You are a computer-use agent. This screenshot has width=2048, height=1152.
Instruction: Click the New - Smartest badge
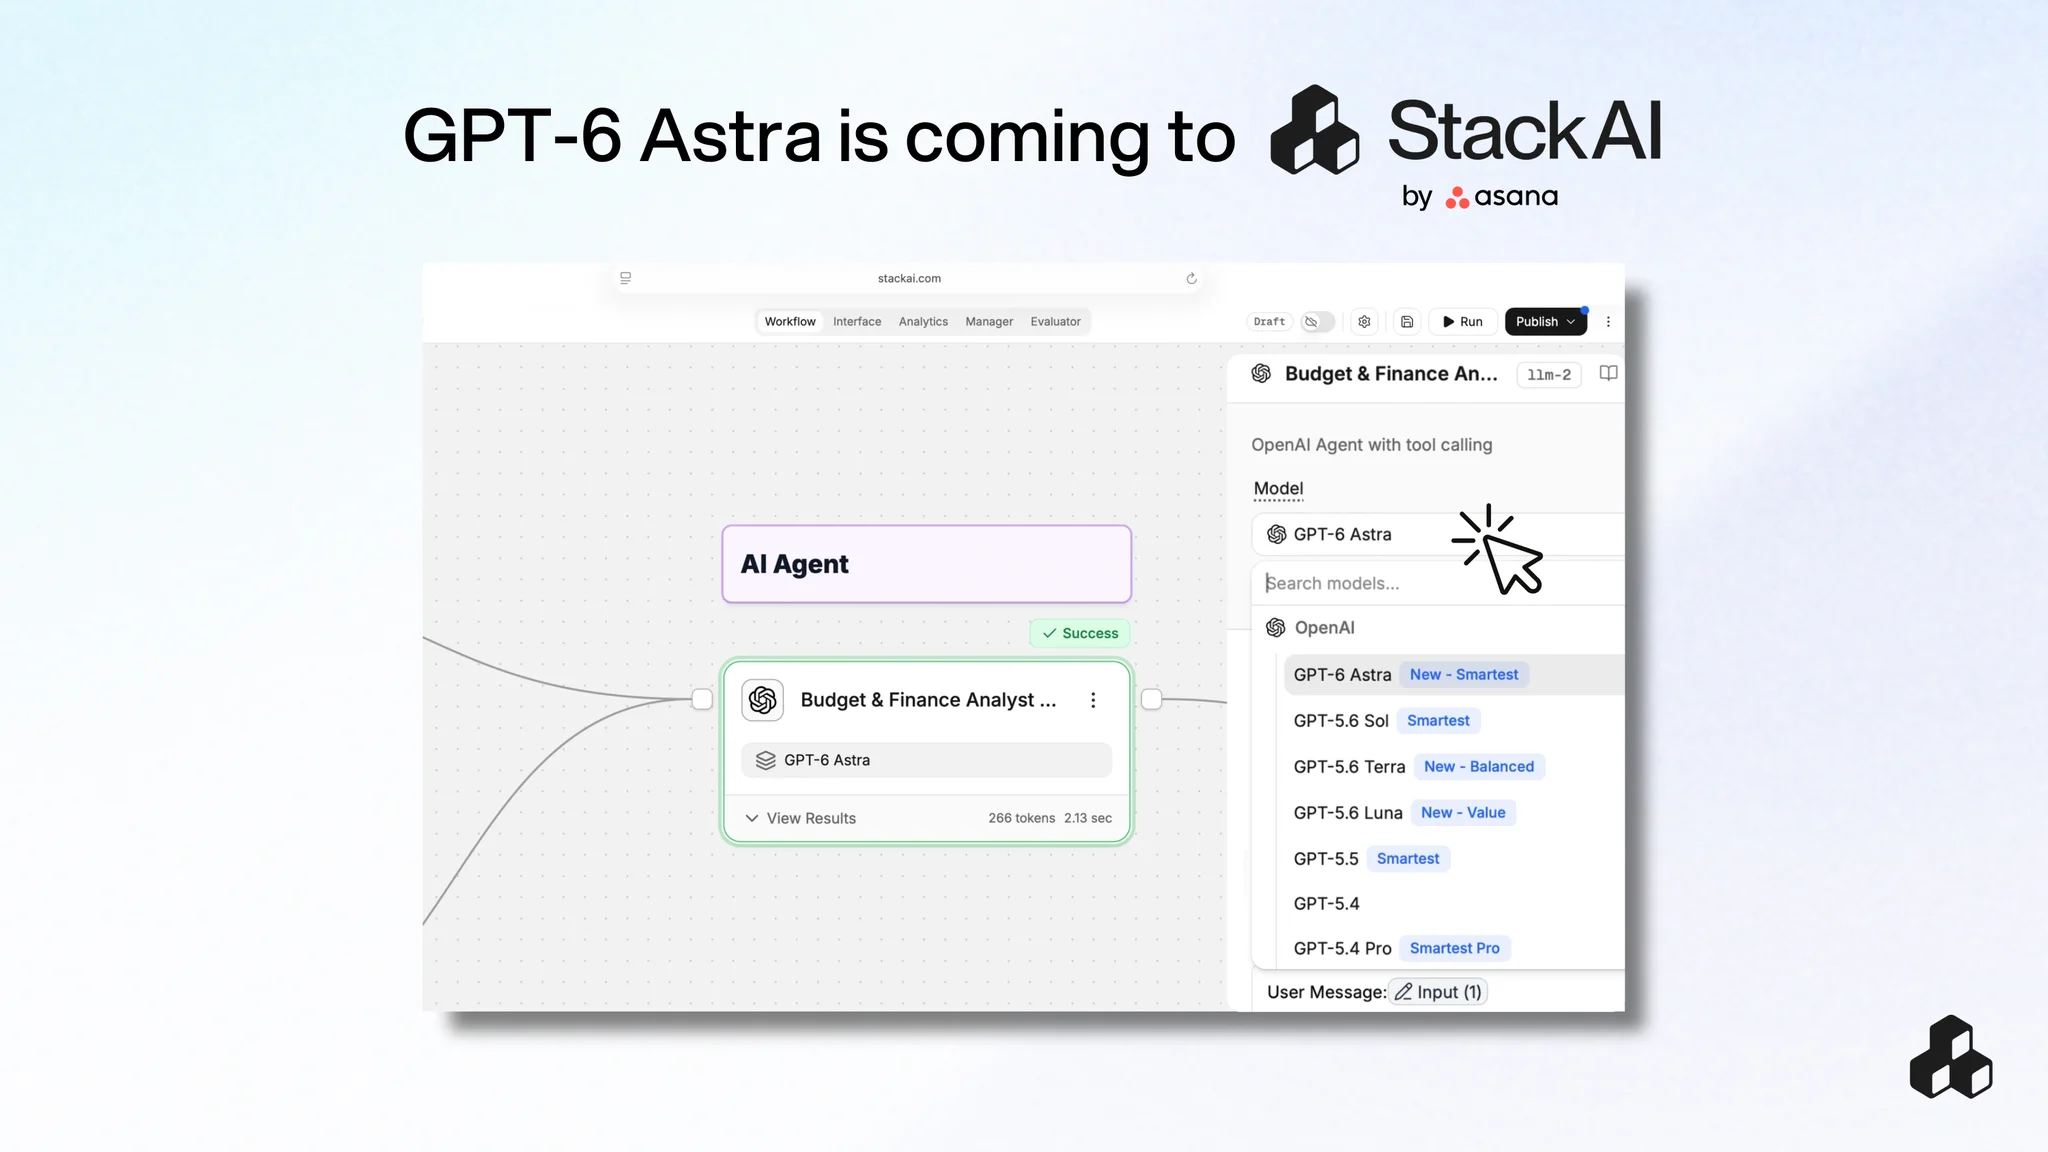pyautogui.click(x=1464, y=675)
